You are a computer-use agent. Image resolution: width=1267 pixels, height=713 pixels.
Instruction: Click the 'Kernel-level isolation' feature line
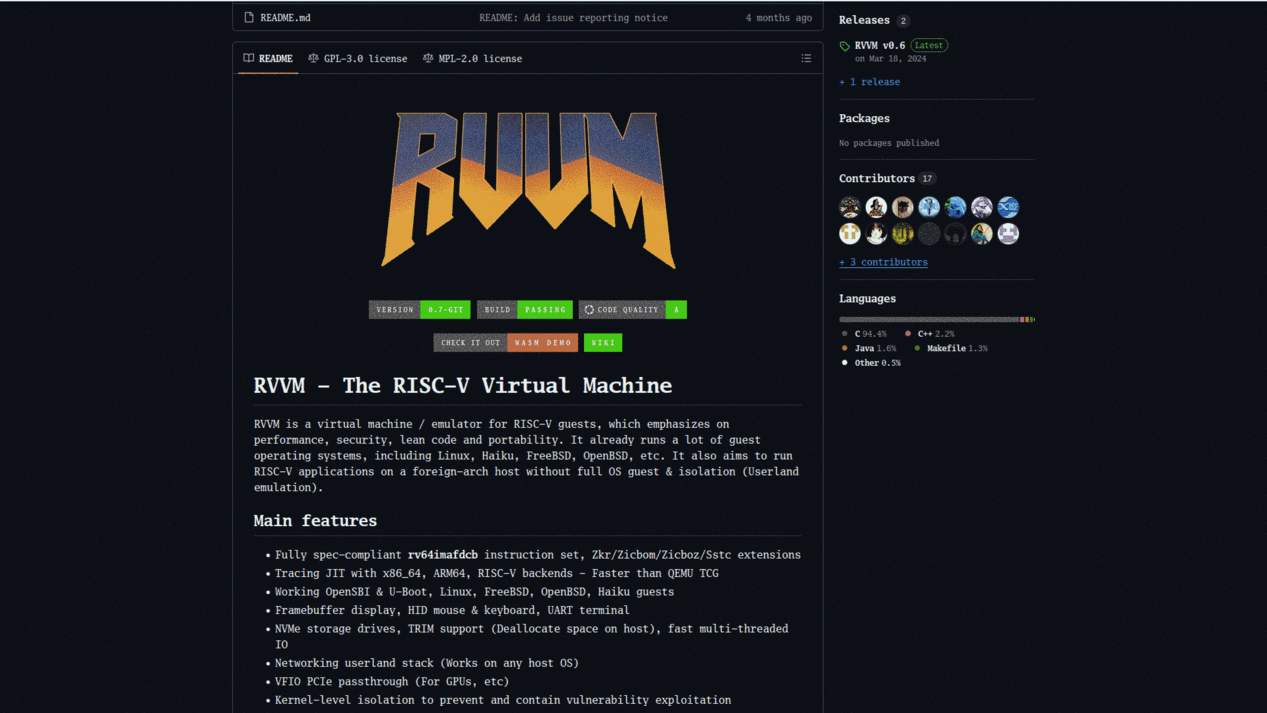503,700
